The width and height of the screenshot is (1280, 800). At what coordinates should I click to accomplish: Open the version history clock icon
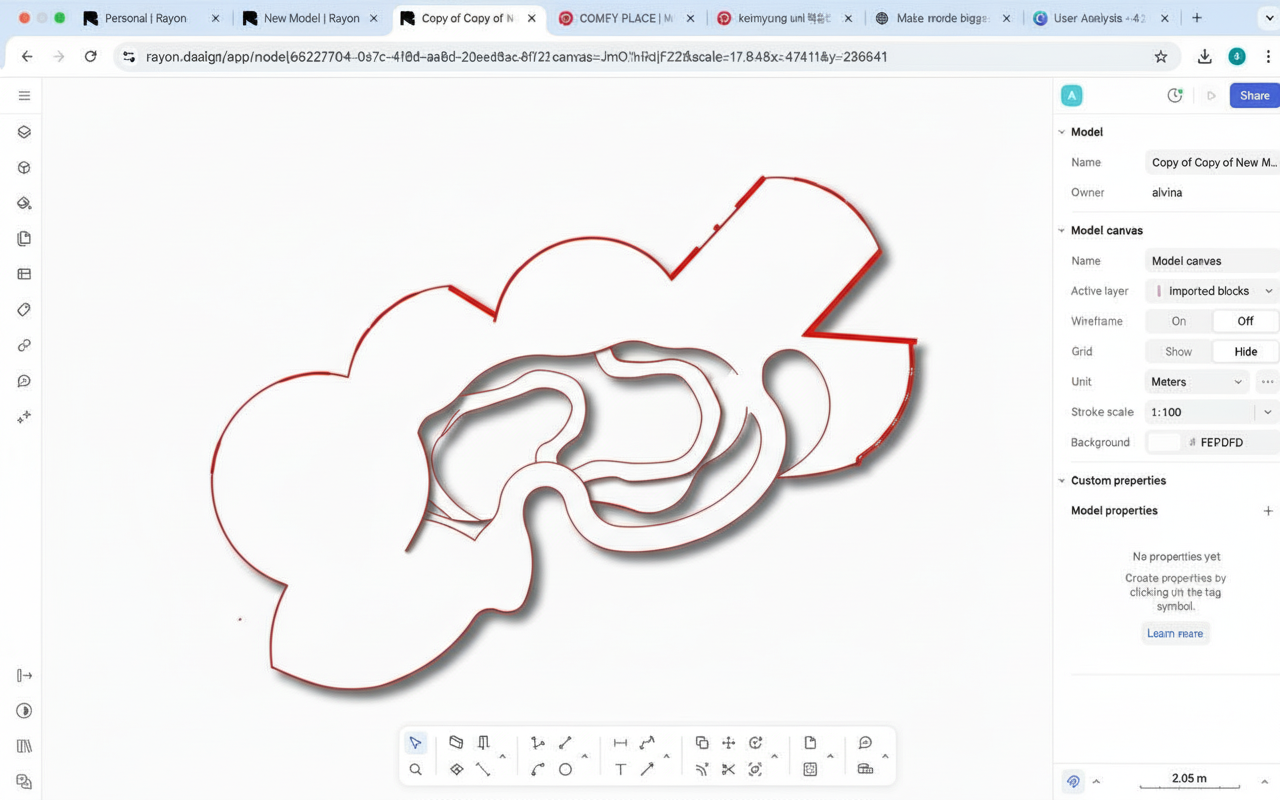pyautogui.click(x=1175, y=96)
